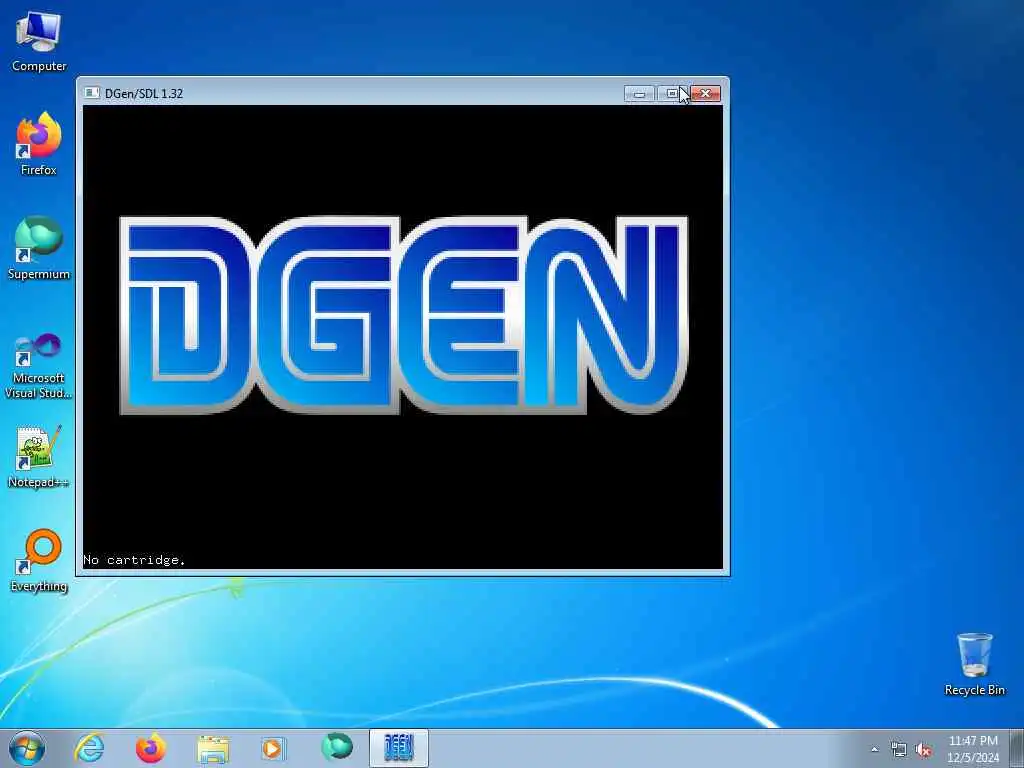Select the Recycle Bin icon
Image resolution: width=1024 pixels, height=768 pixels.
point(974,664)
